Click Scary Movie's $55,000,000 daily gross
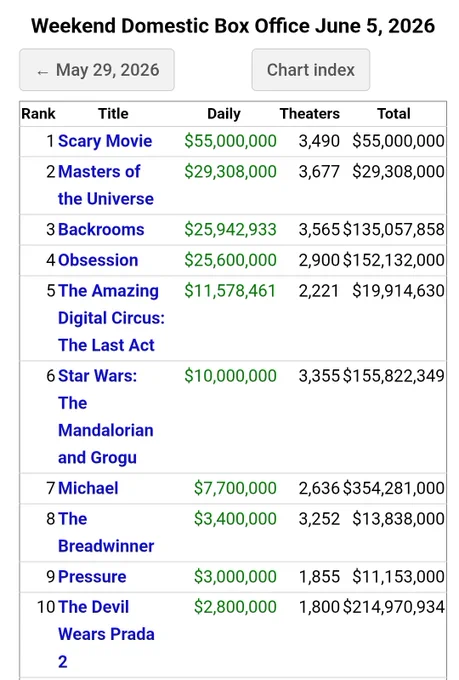This screenshot has height=680, width=459. (230, 141)
